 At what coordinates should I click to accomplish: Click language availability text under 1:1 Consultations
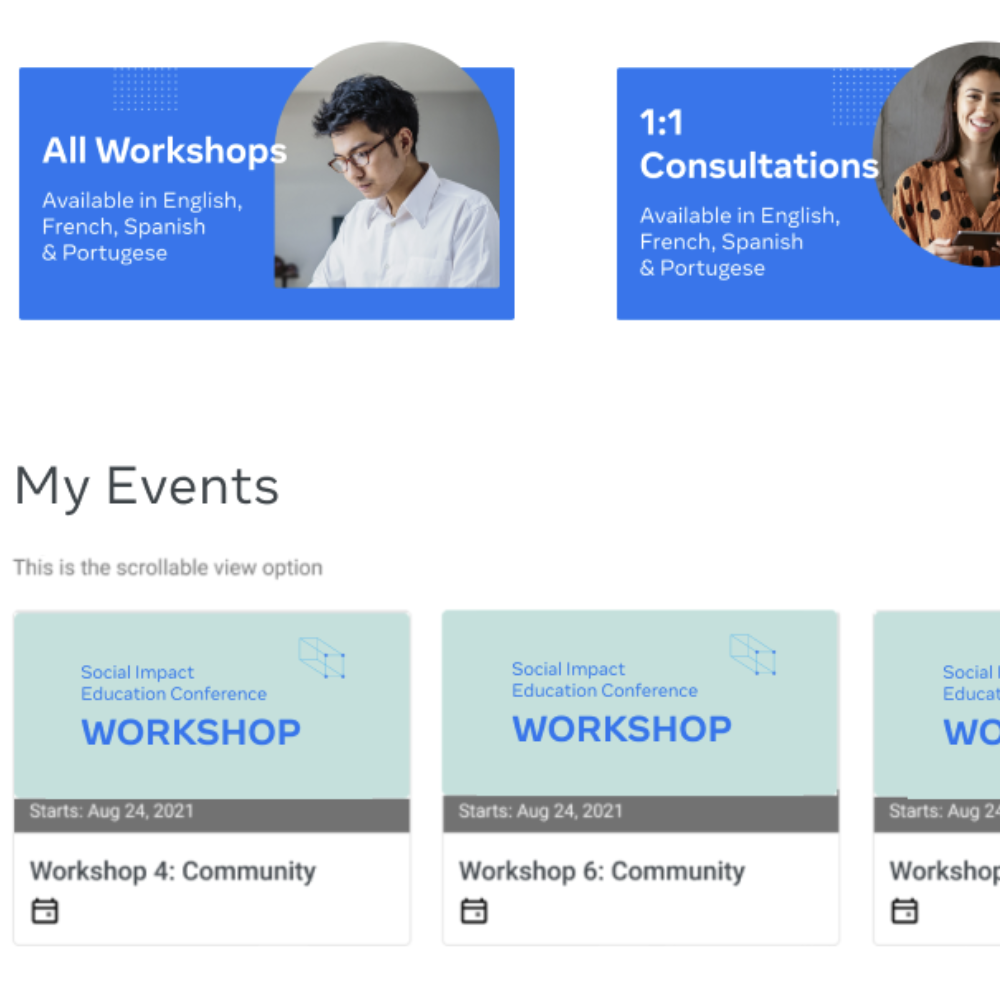point(740,242)
